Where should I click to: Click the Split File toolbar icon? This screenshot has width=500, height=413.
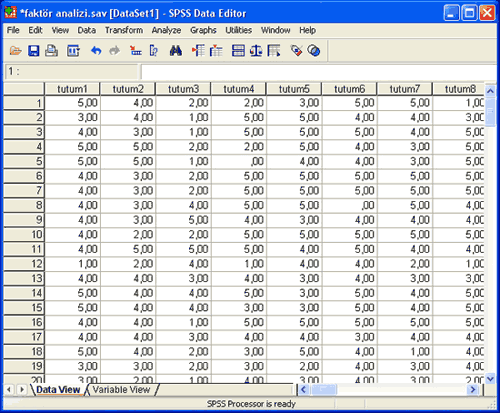pyautogui.click(x=238, y=51)
